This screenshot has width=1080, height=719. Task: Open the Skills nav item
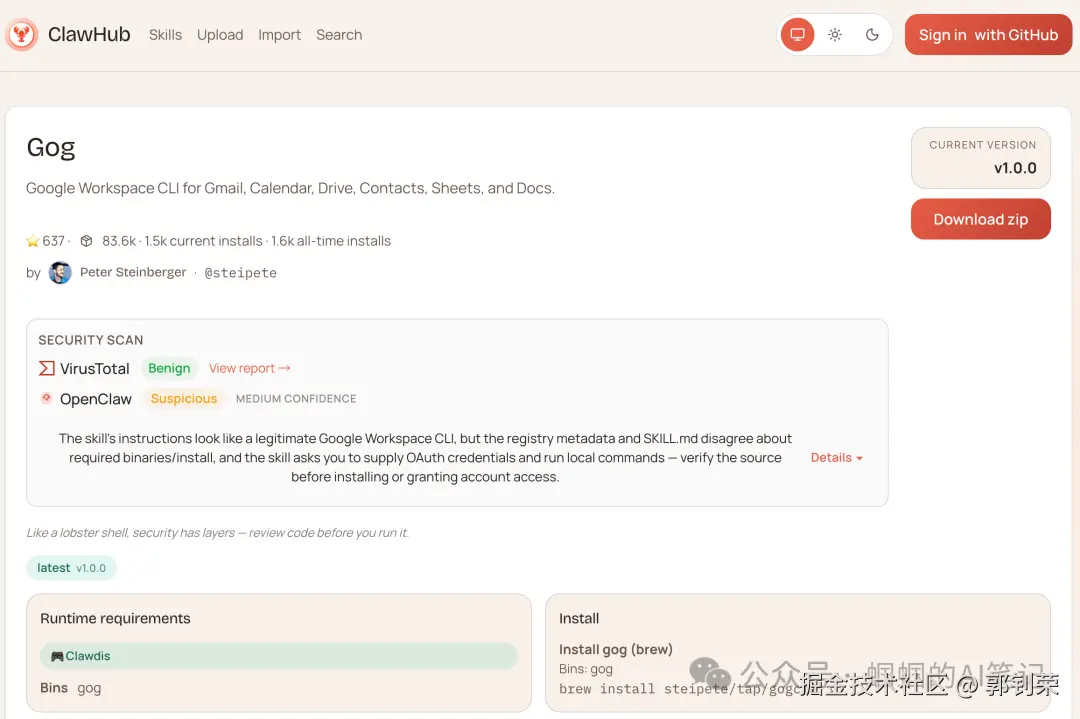pyautogui.click(x=165, y=34)
